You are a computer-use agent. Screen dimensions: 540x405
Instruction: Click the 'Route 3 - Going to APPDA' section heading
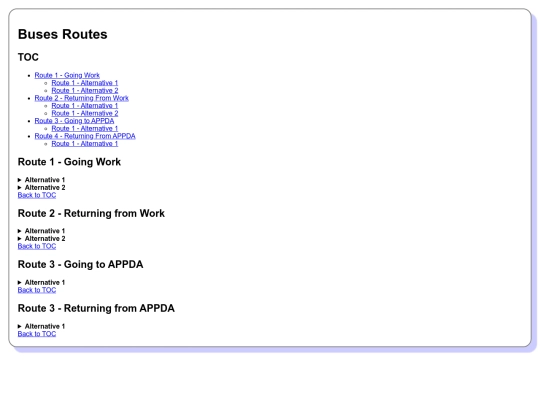[81, 264]
